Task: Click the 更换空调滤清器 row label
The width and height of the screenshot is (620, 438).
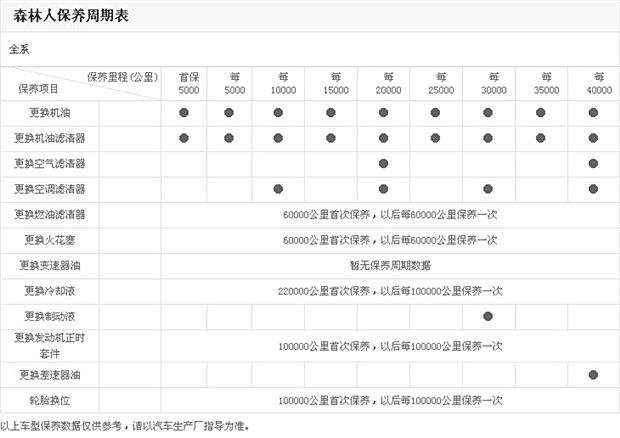Action: [50, 189]
